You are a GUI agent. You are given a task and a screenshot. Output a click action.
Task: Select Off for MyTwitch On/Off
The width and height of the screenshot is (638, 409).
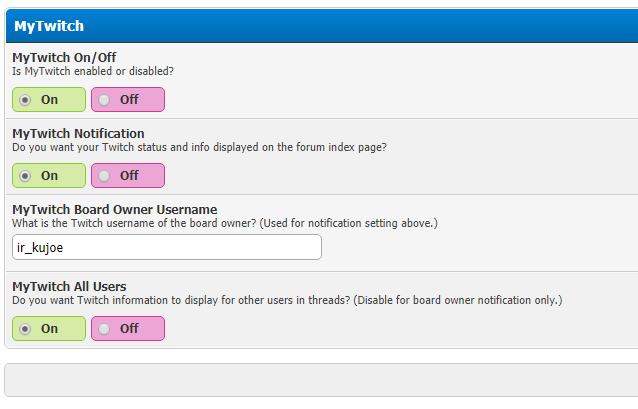105,100
